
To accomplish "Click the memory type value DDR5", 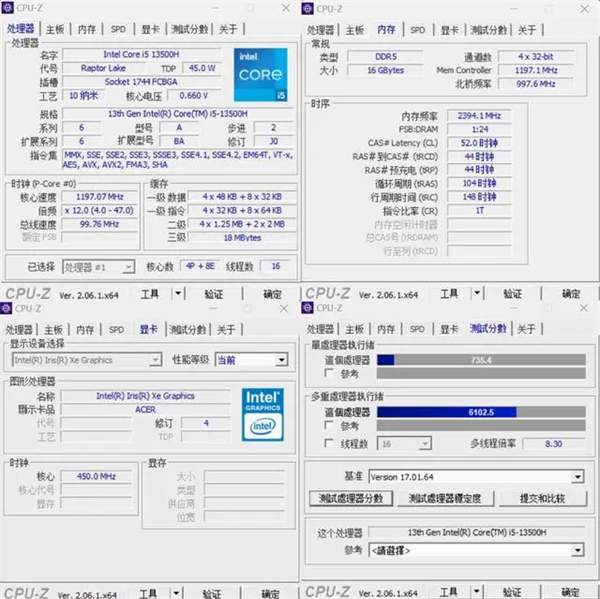I will (385, 57).
